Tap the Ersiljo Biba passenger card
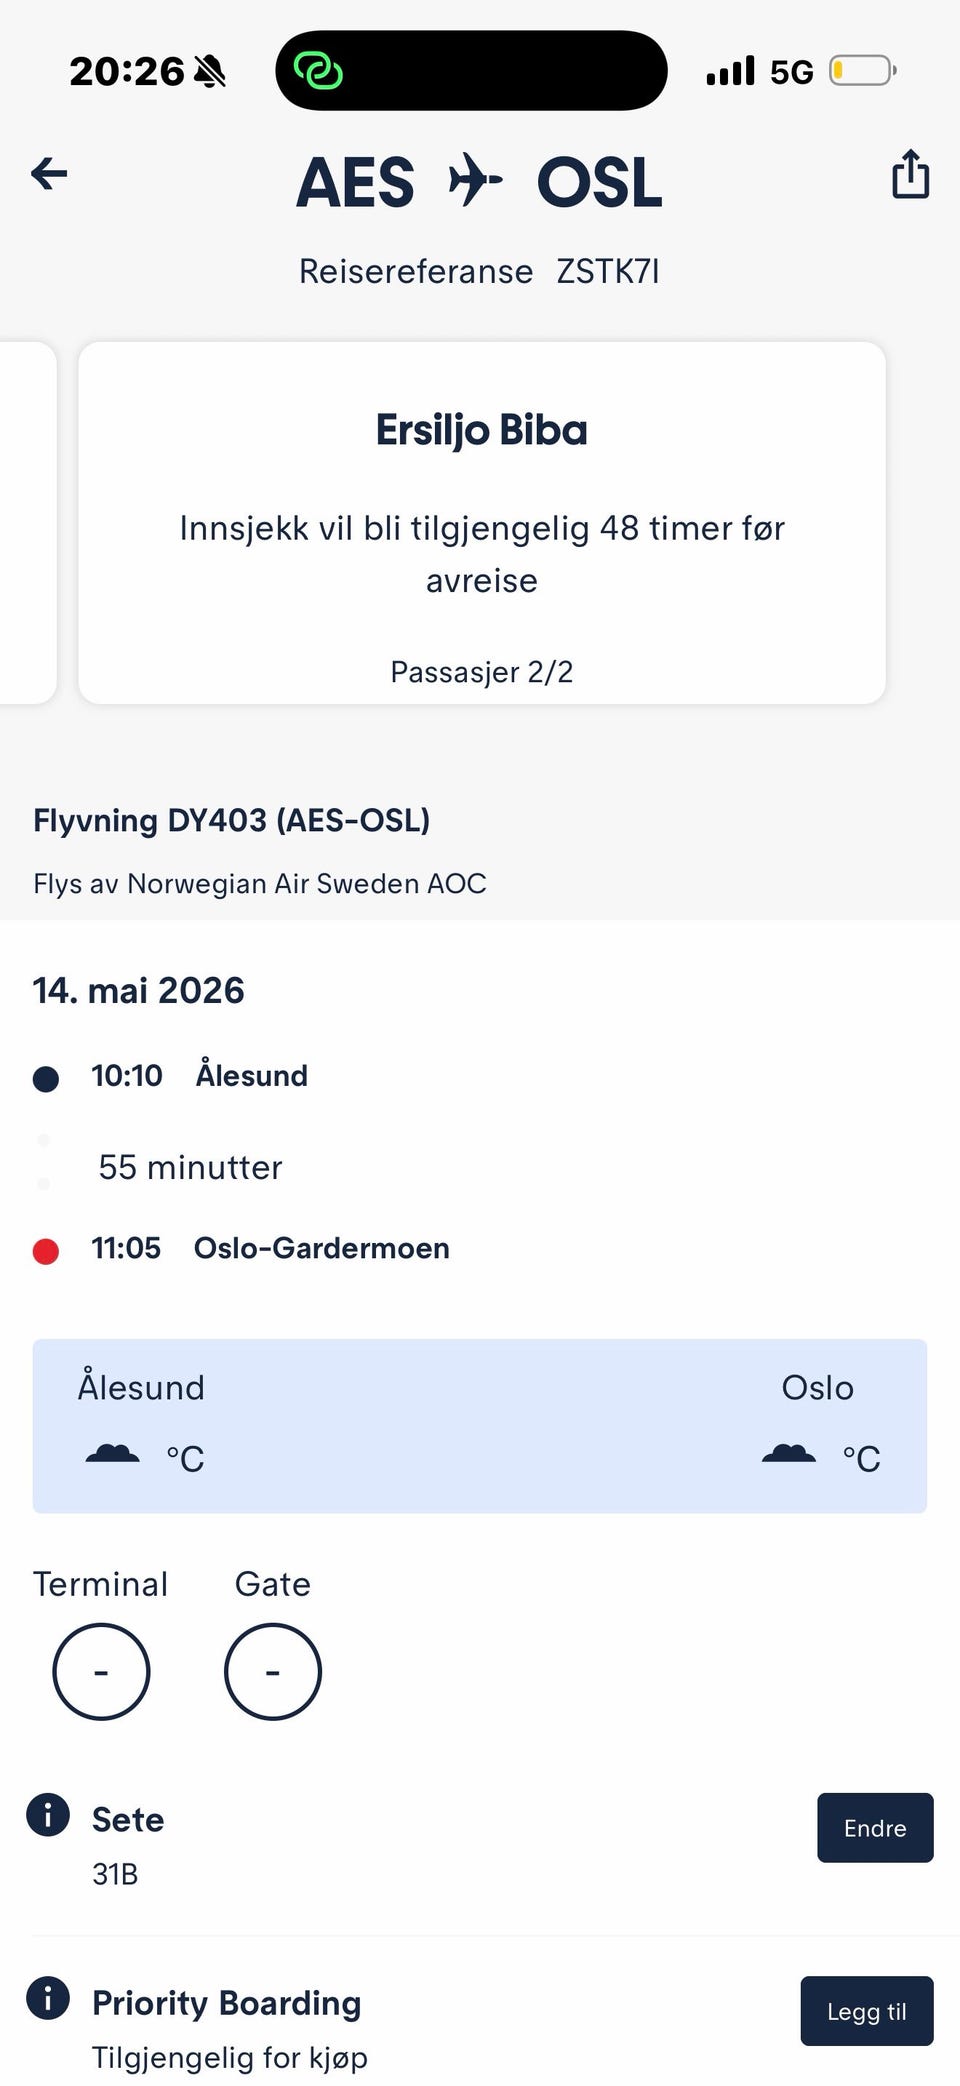 (x=482, y=523)
